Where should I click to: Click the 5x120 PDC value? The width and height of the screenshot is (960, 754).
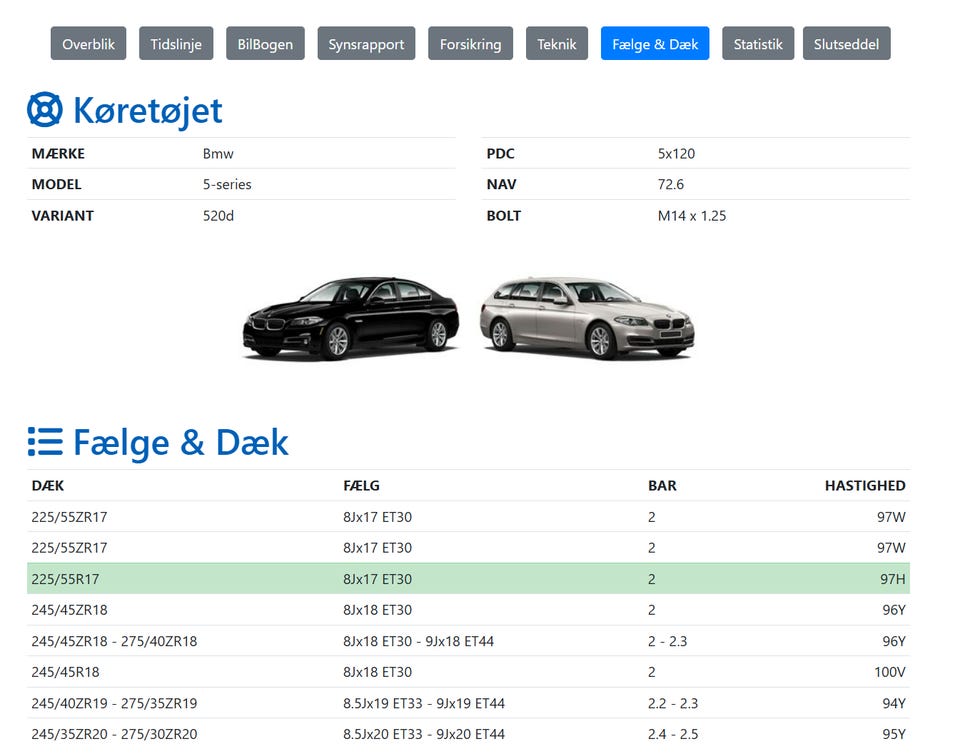676,154
